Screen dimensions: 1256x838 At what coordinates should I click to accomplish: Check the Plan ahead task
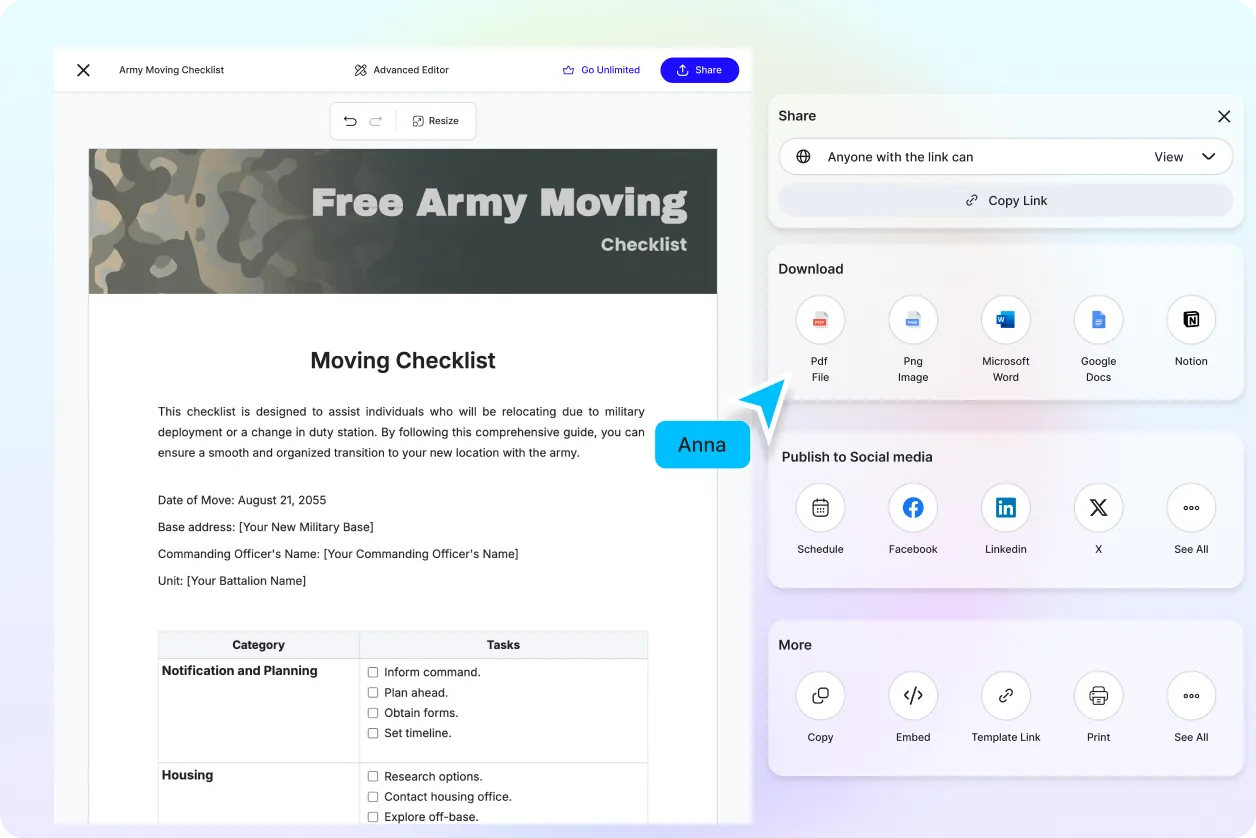point(373,692)
